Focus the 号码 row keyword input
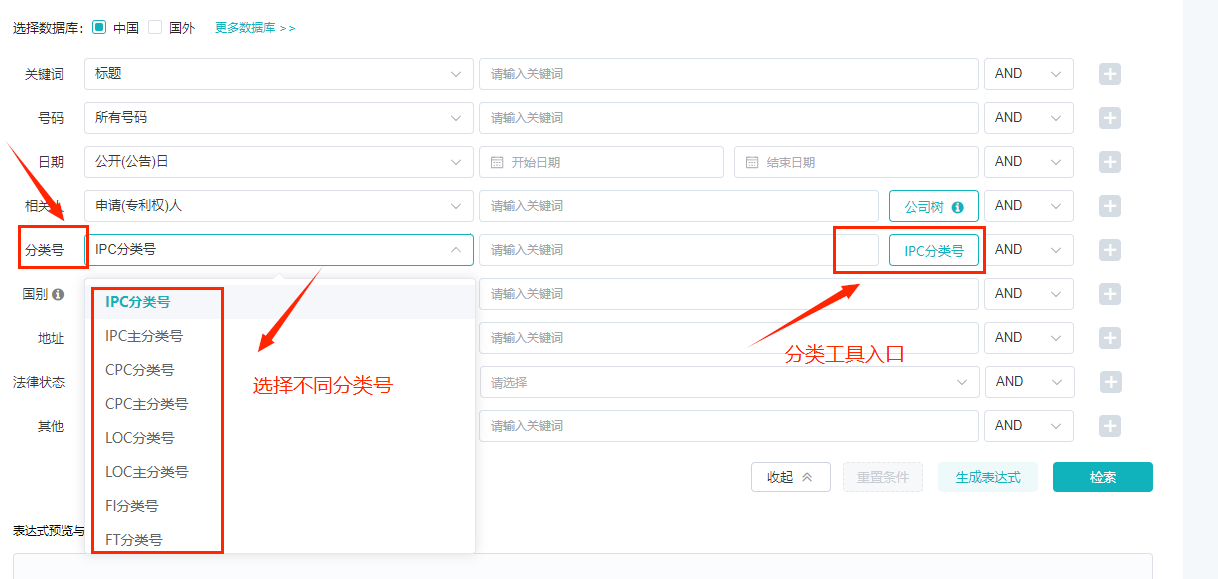 click(729, 118)
